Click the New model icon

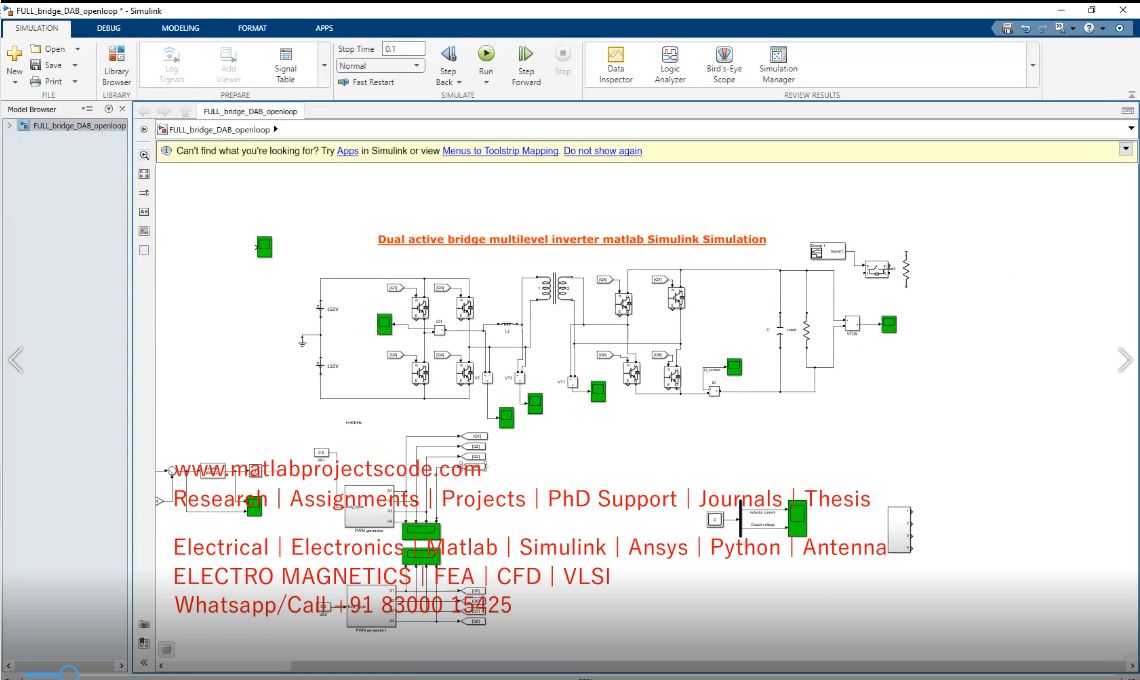14,54
